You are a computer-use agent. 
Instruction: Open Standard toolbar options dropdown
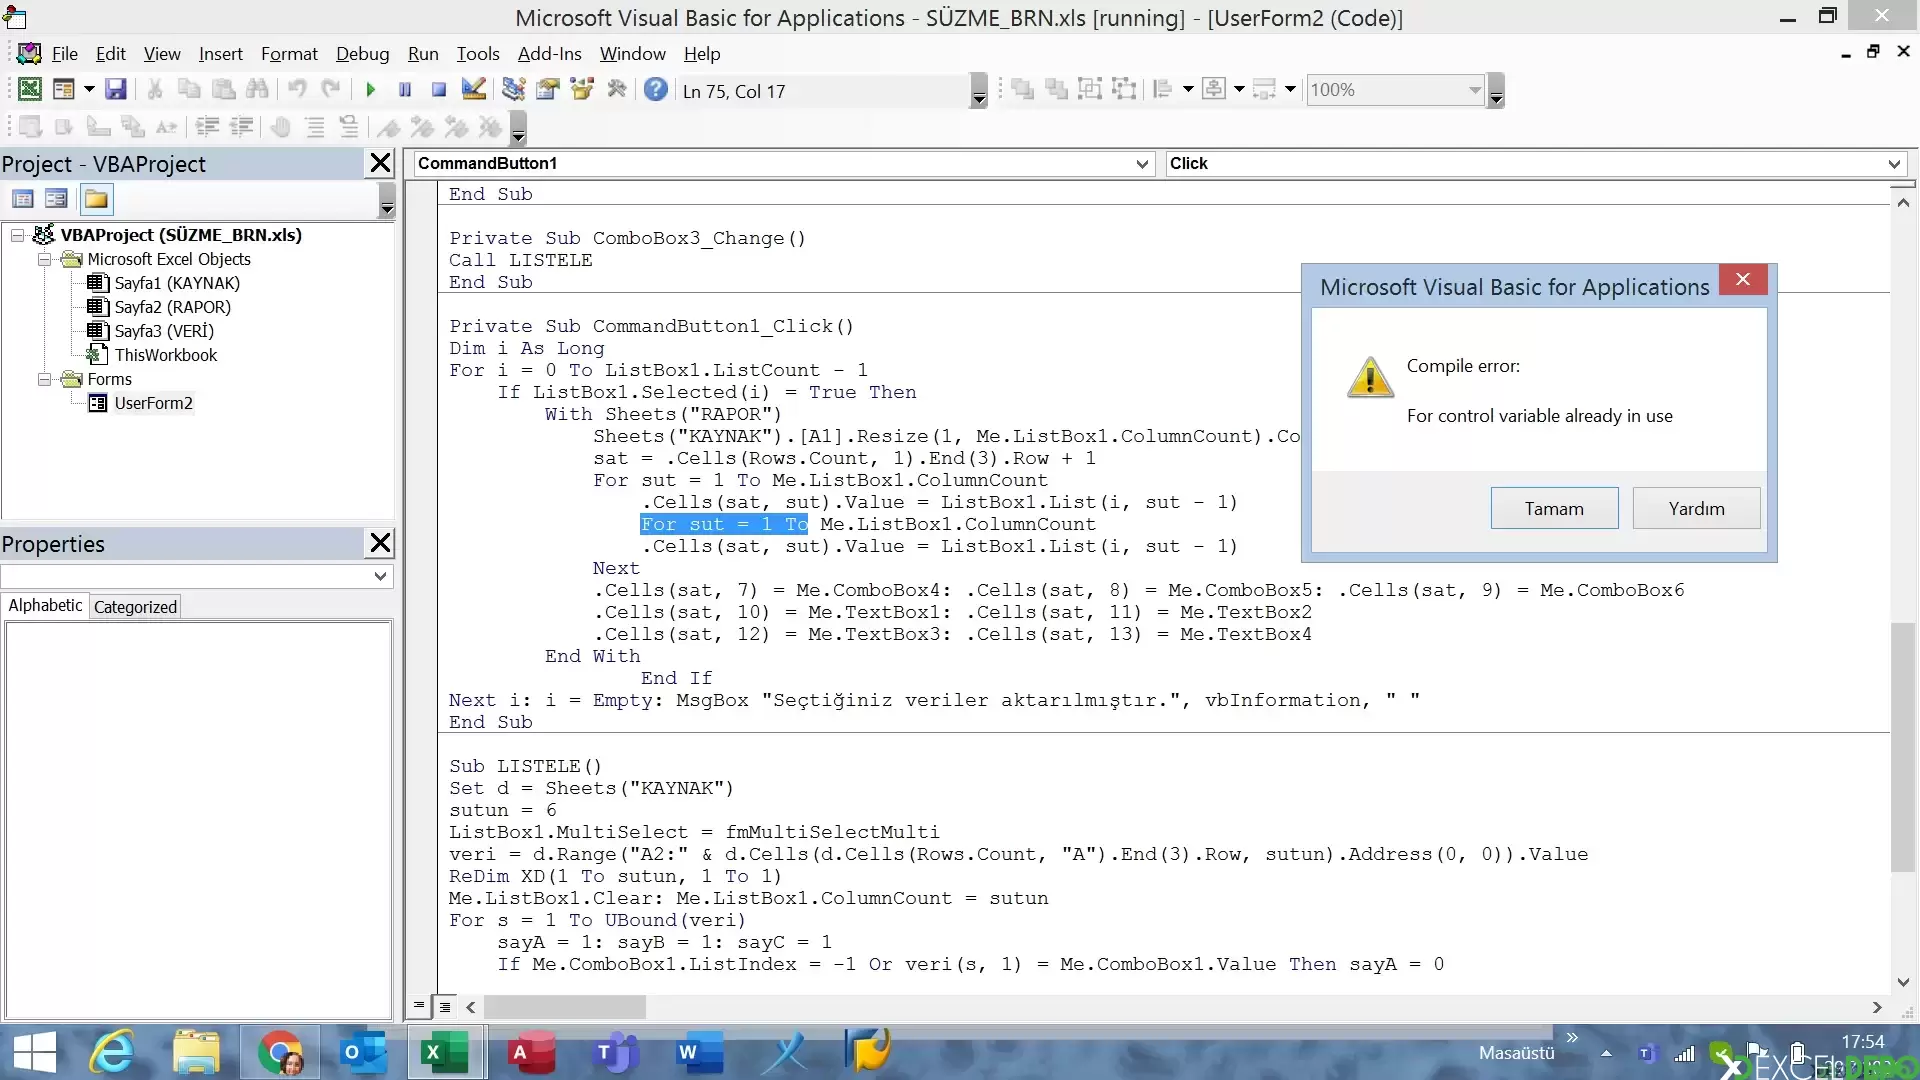(979, 90)
